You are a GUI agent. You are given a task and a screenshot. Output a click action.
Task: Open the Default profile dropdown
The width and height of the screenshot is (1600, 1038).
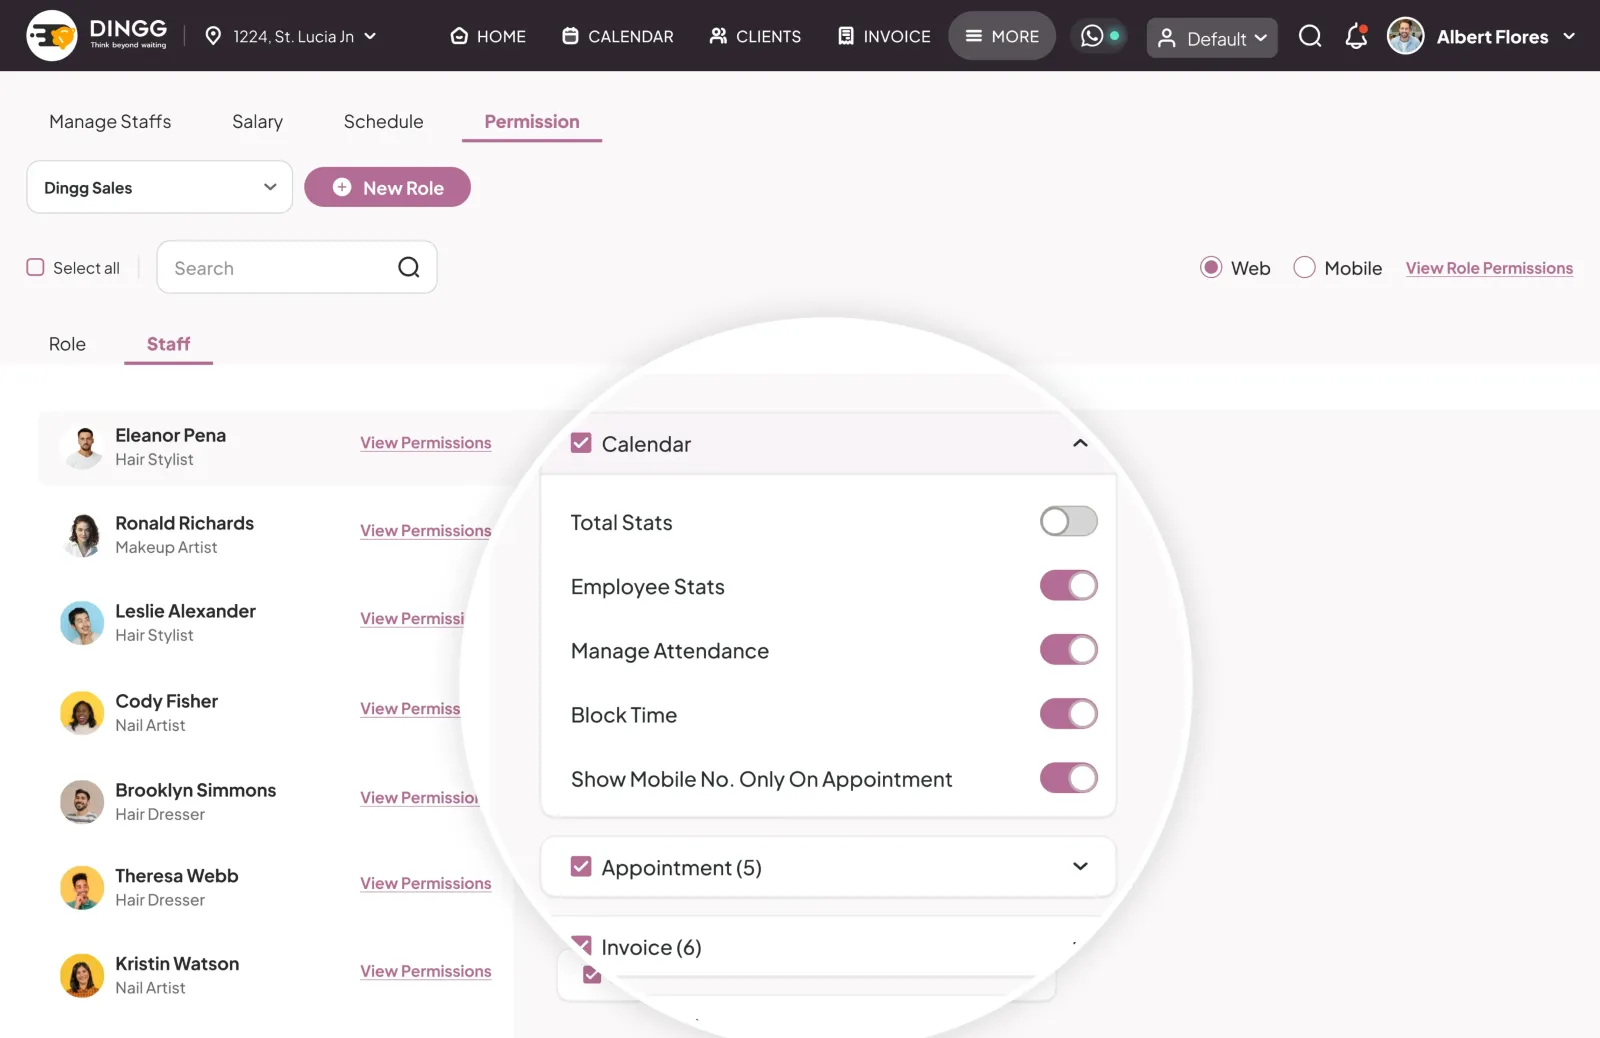[1212, 38]
